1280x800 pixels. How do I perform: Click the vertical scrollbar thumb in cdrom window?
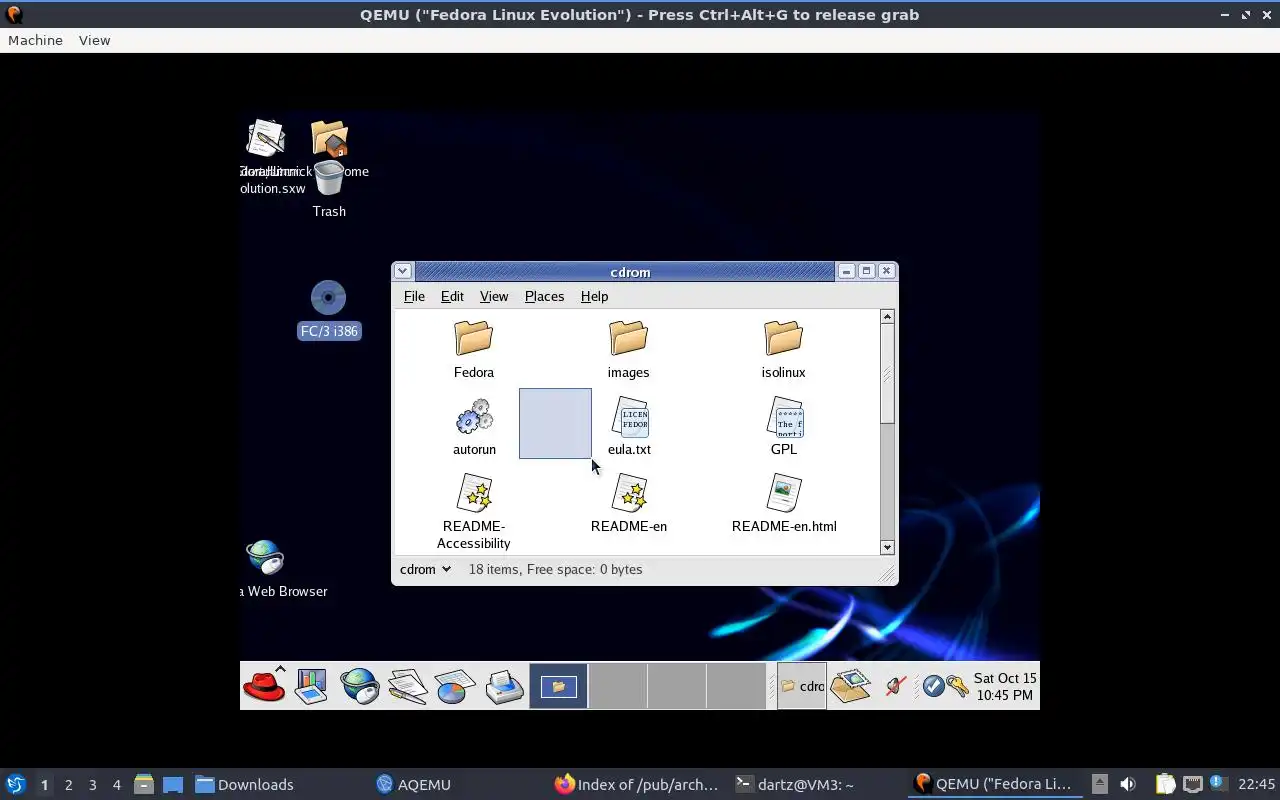(x=887, y=373)
